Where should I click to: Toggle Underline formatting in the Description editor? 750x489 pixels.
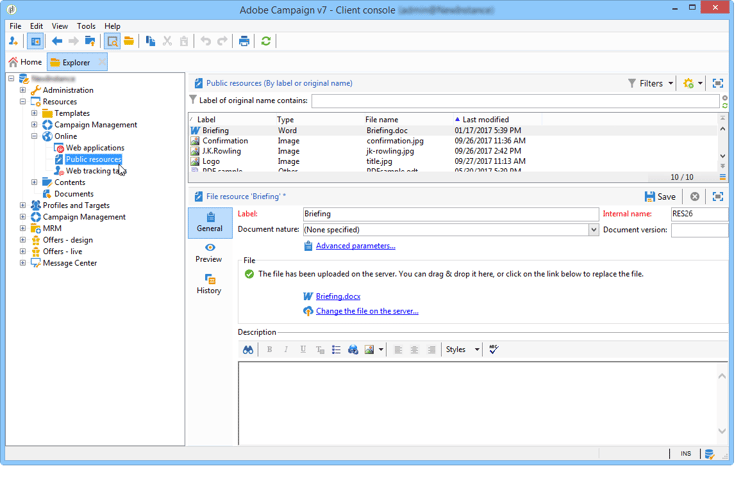click(303, 350)
